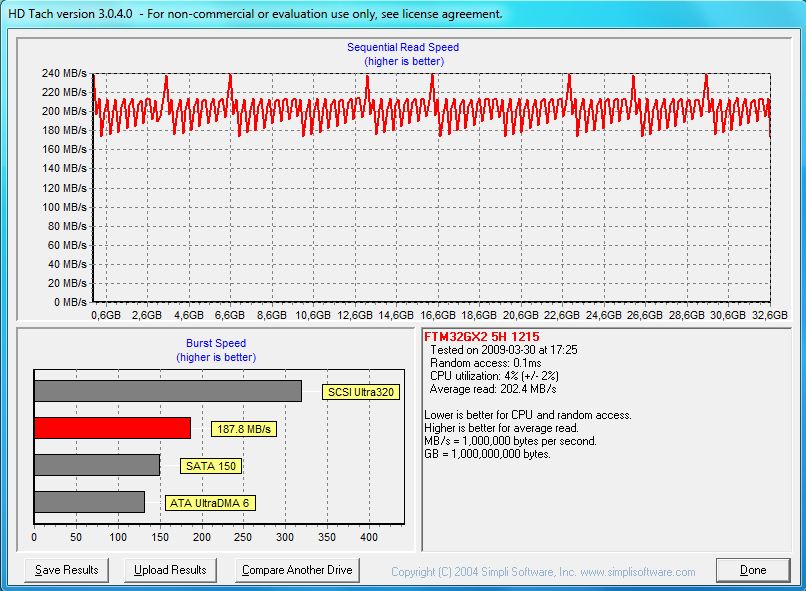Click the ATA UltraDMA 6 label
Screen dimensions: 806x591
[x=210, y=503]
